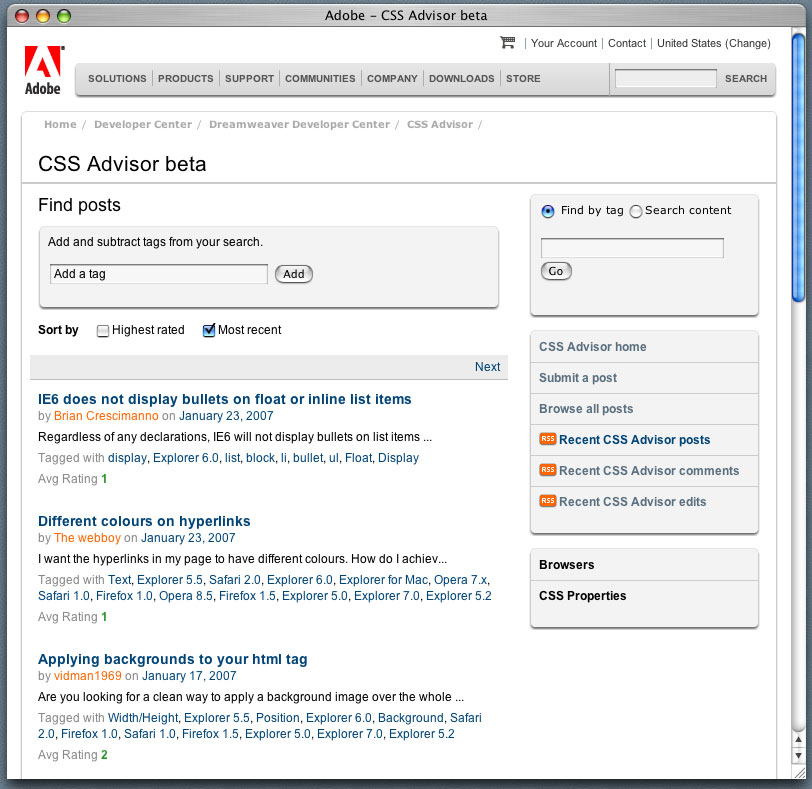Click the scrollbar up arrow
The height and width of the screenshot is (789, 812).
click(798, 738)
